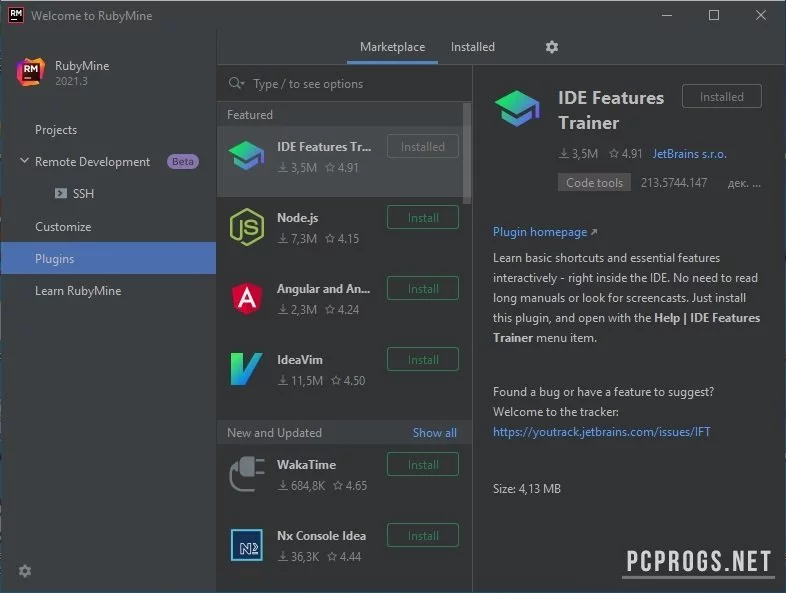The height and width of the screenshot is (593, 786).
Task: Select the Nx Console Idea name
Action: [321, 535]
